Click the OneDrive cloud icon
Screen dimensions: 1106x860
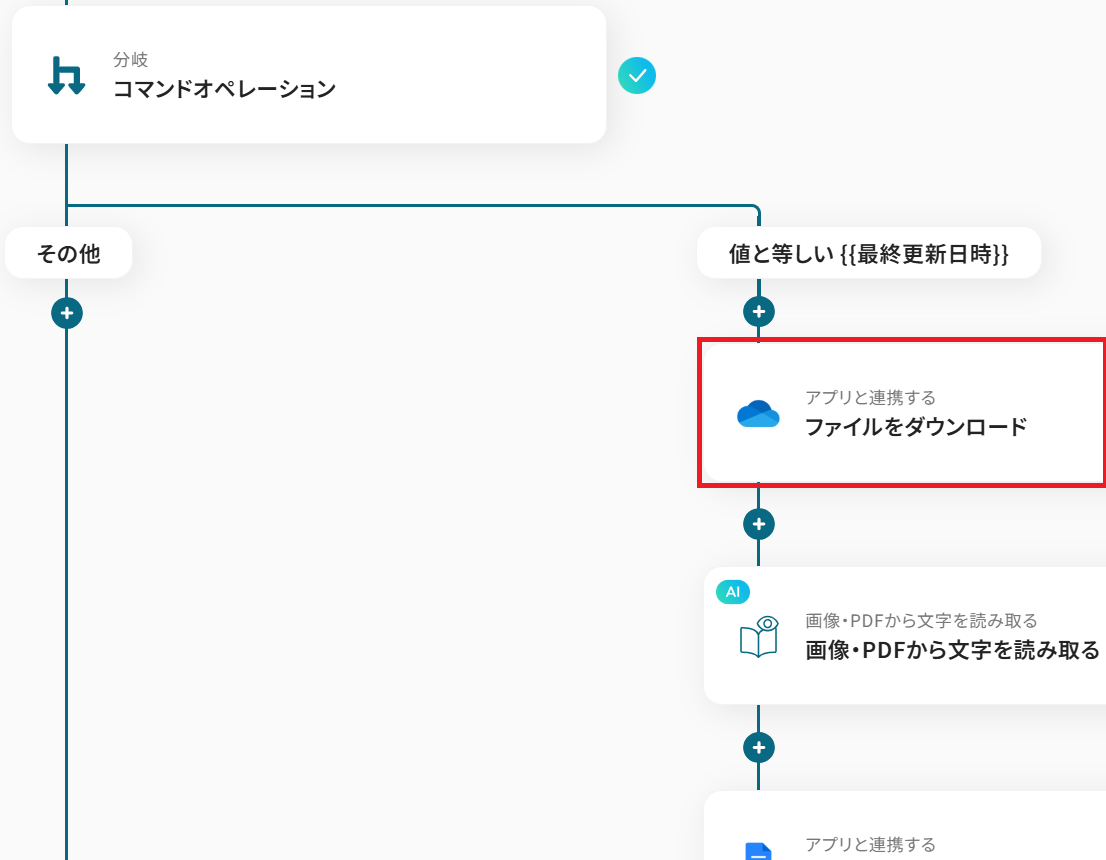point(758,413)
